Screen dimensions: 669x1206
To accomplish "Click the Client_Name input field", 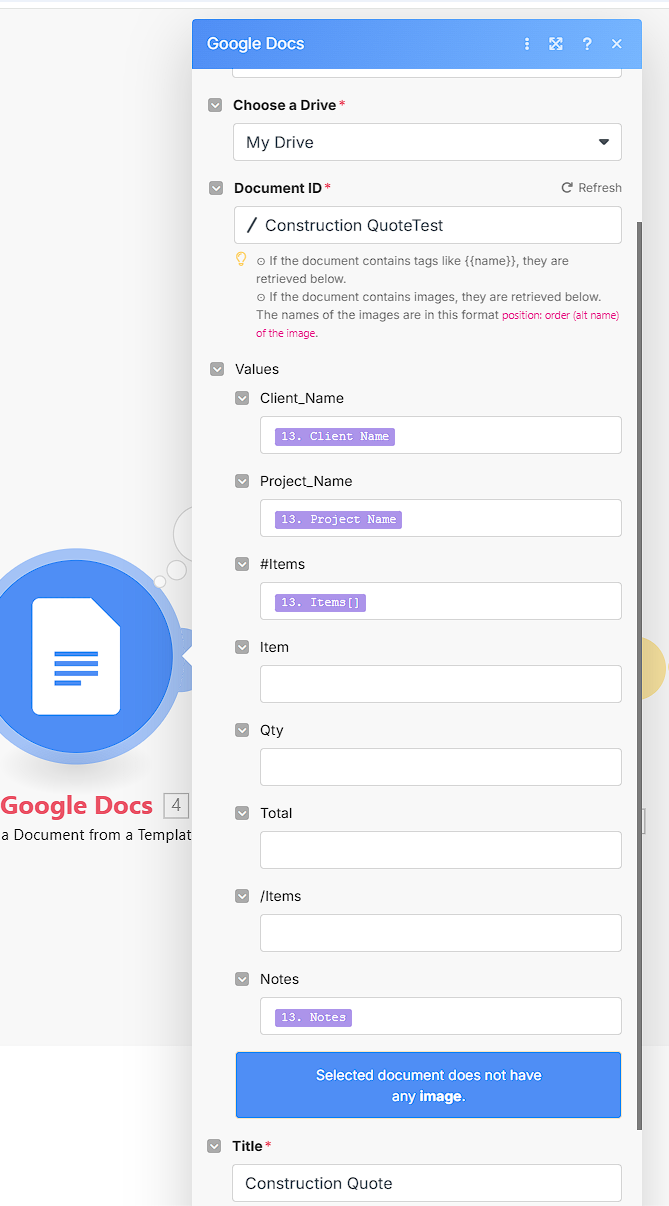I will coord(440,435).
